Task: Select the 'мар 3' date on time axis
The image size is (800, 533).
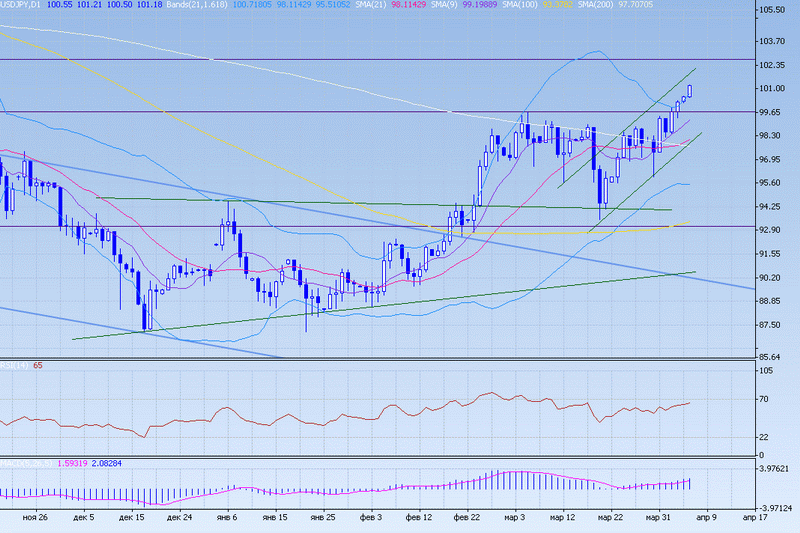Action: [516, 518]
